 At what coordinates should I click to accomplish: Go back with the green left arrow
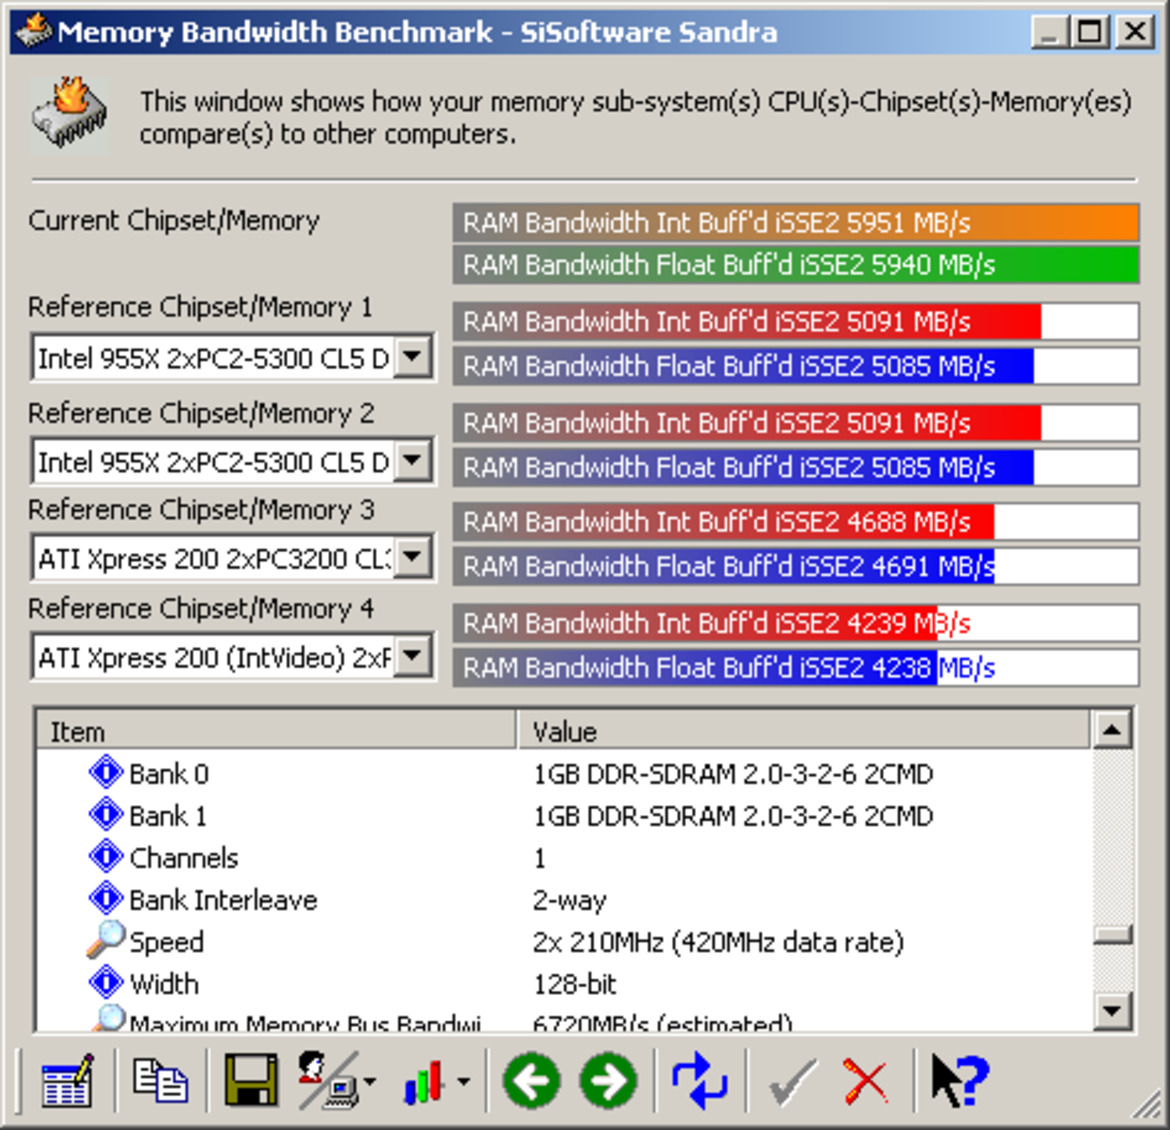click(531, 1080)
